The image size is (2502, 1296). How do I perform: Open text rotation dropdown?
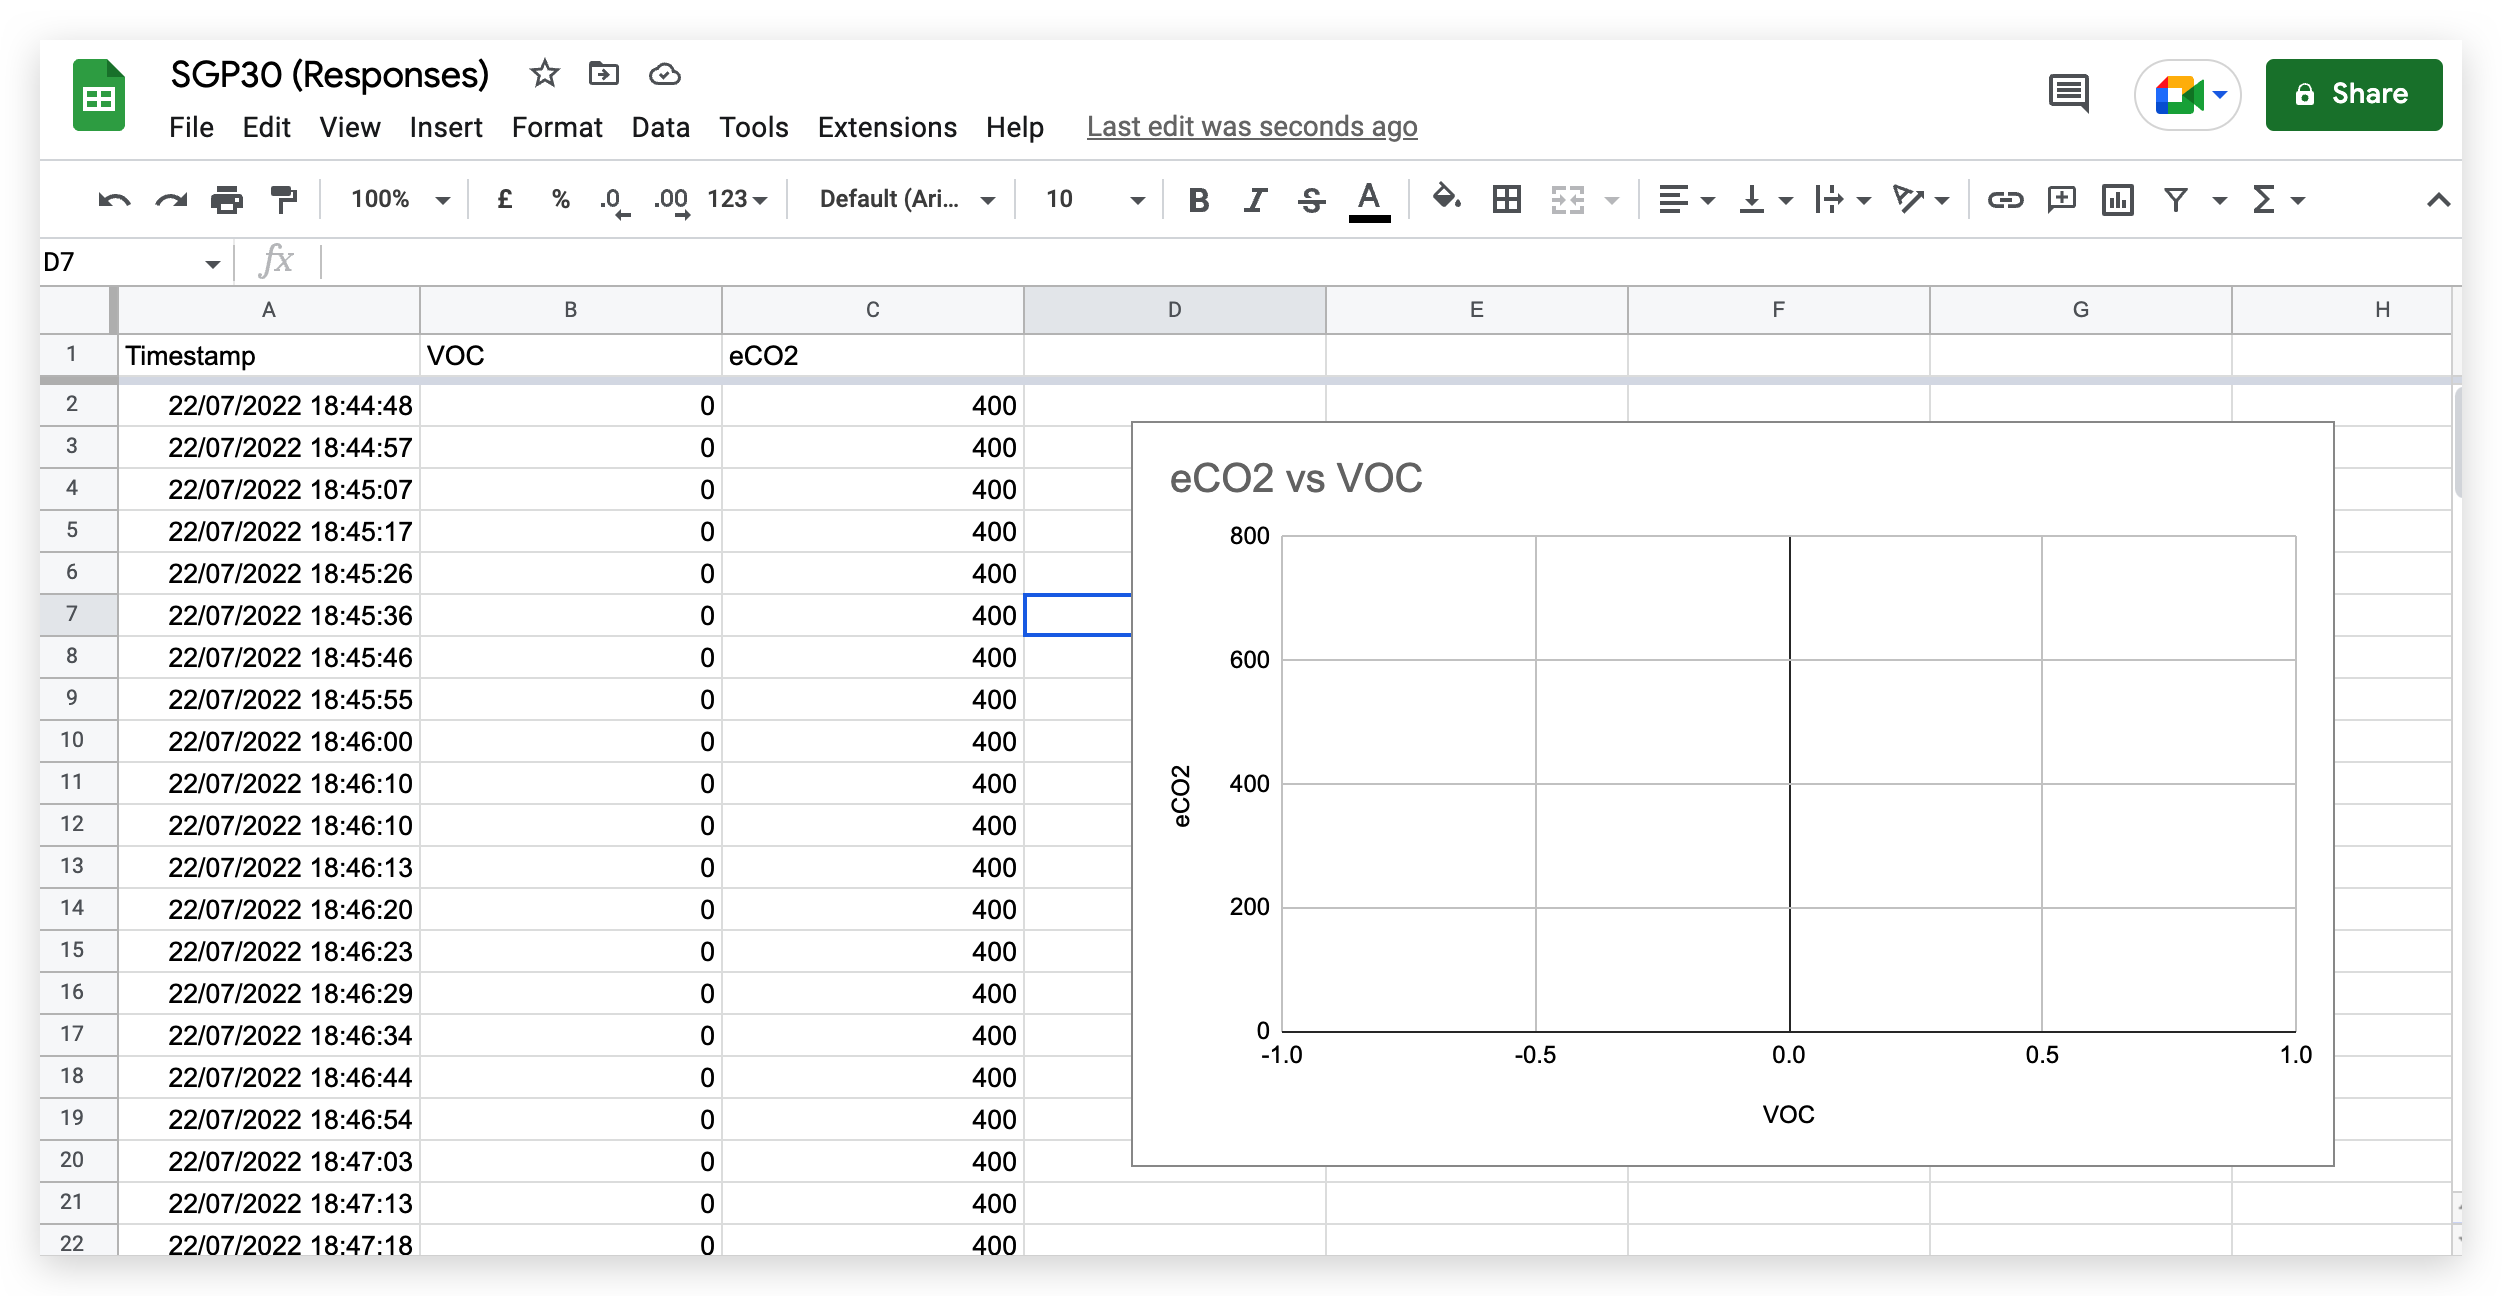point(1921,200)
